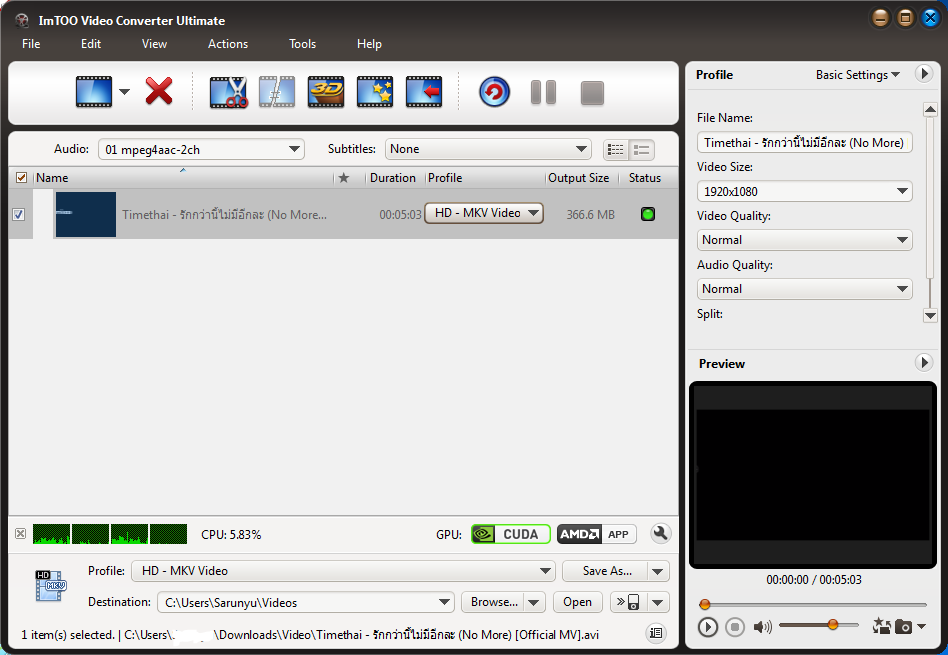This screenshot has width=948, height=655.
Task: Open the Edit menu
Action: pos(91,44)
